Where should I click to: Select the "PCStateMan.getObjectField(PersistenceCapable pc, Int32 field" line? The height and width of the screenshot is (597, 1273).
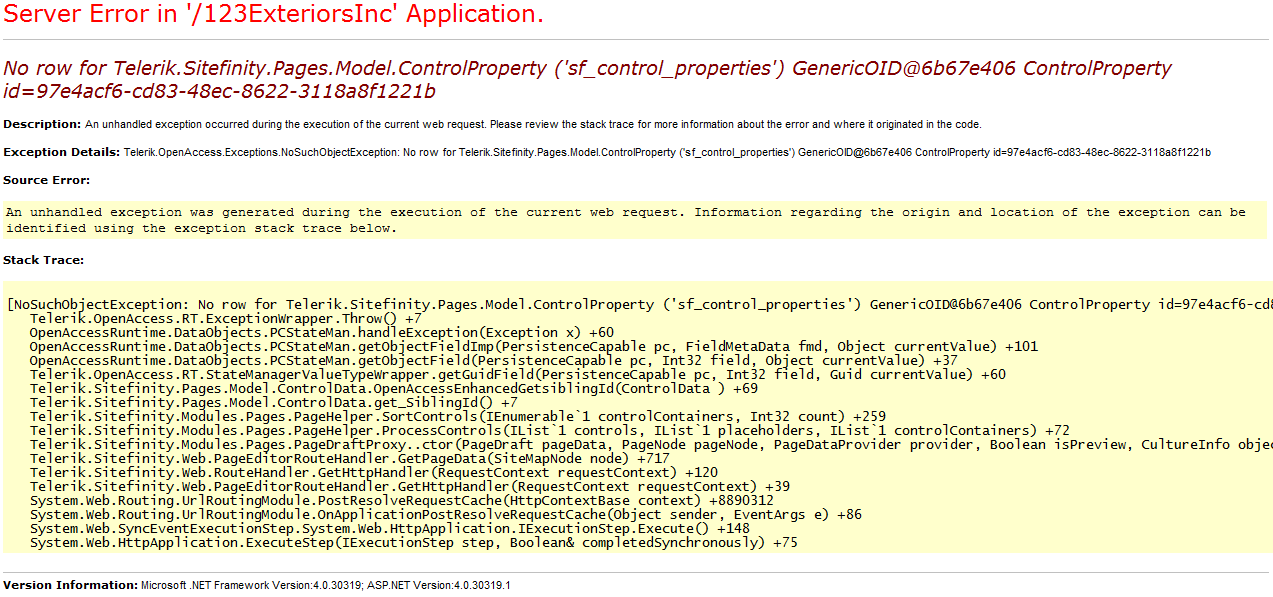tap(494, 360)
